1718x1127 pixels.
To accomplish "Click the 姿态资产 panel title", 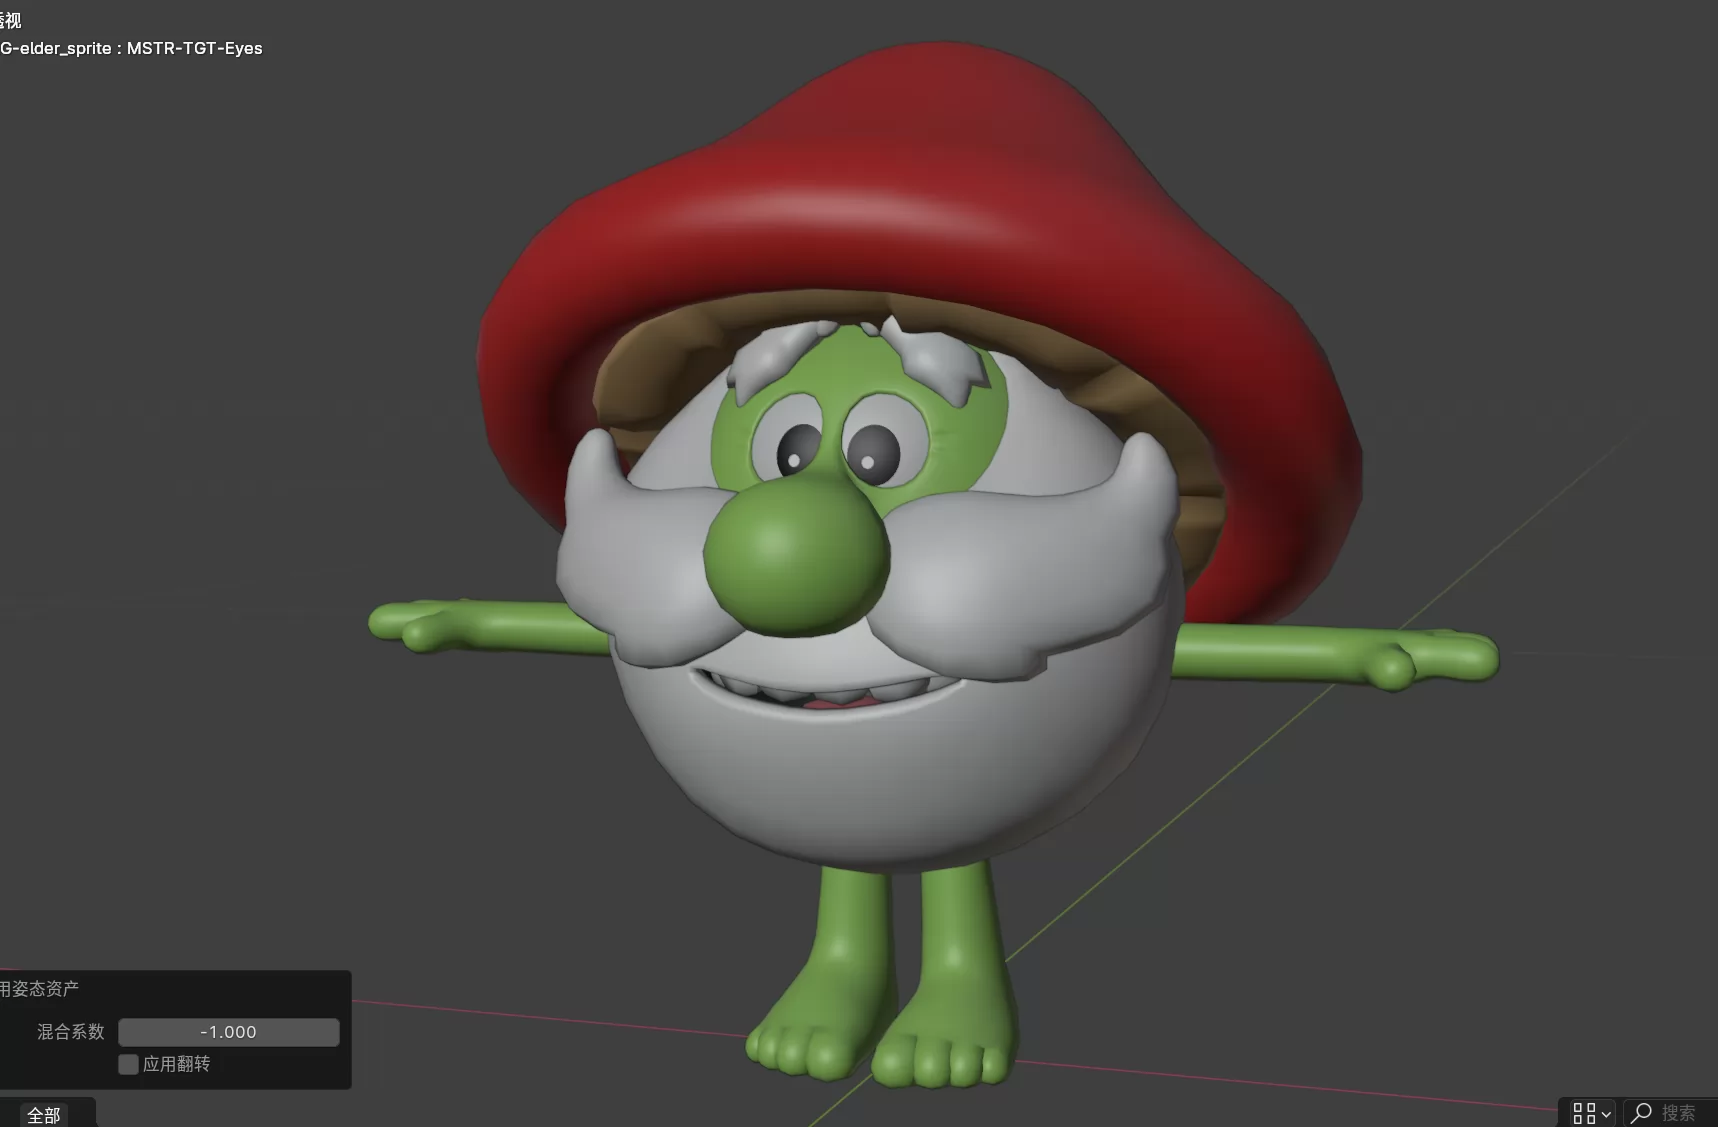I will coord(40,988).
